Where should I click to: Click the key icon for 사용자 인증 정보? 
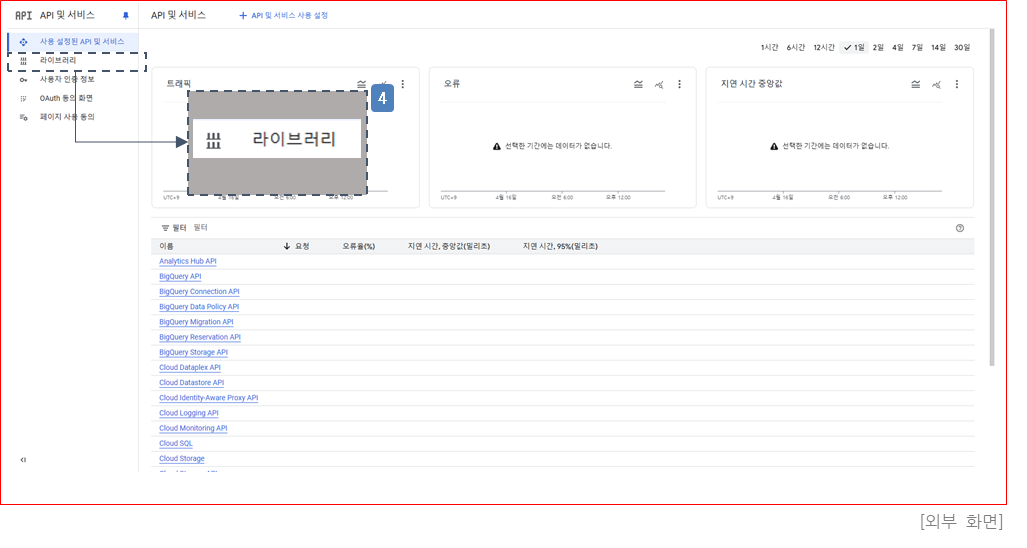coord(24,80)
